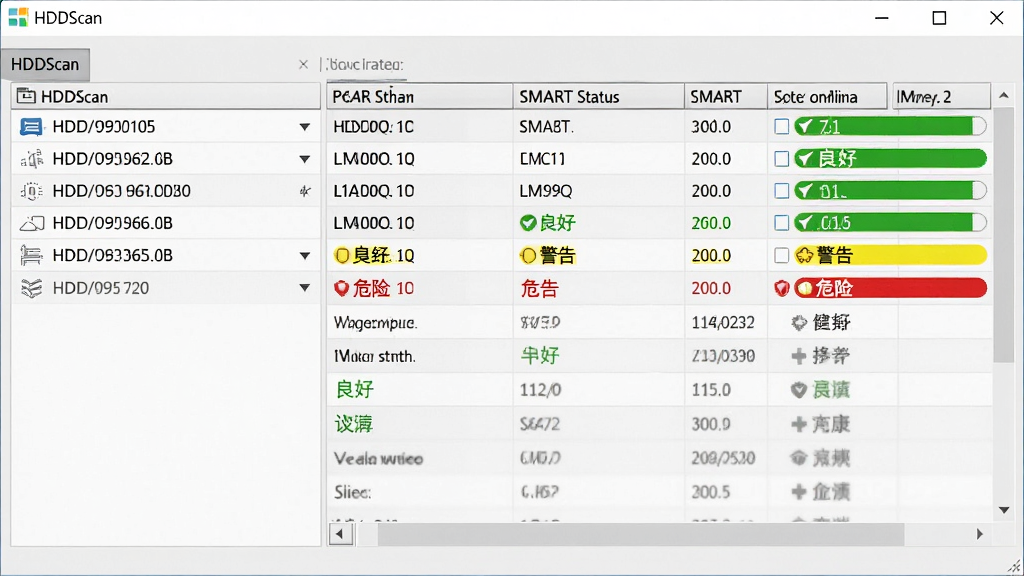The image size is (1024, 576).
Task: Tick the checkbox in LM000. 1Q row
Action: click(x=781, y=159)
